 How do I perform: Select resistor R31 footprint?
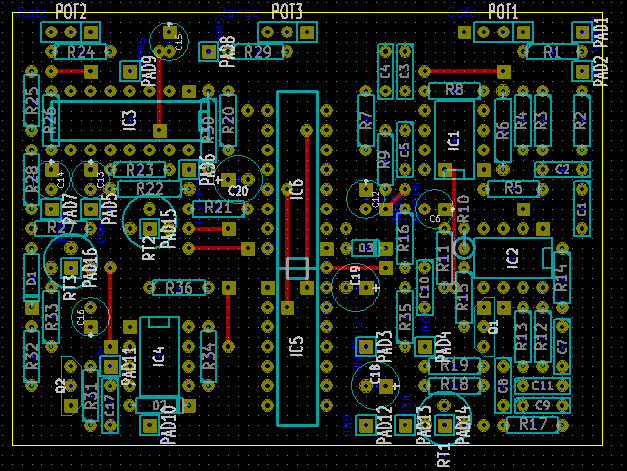(x=90, y=395)
